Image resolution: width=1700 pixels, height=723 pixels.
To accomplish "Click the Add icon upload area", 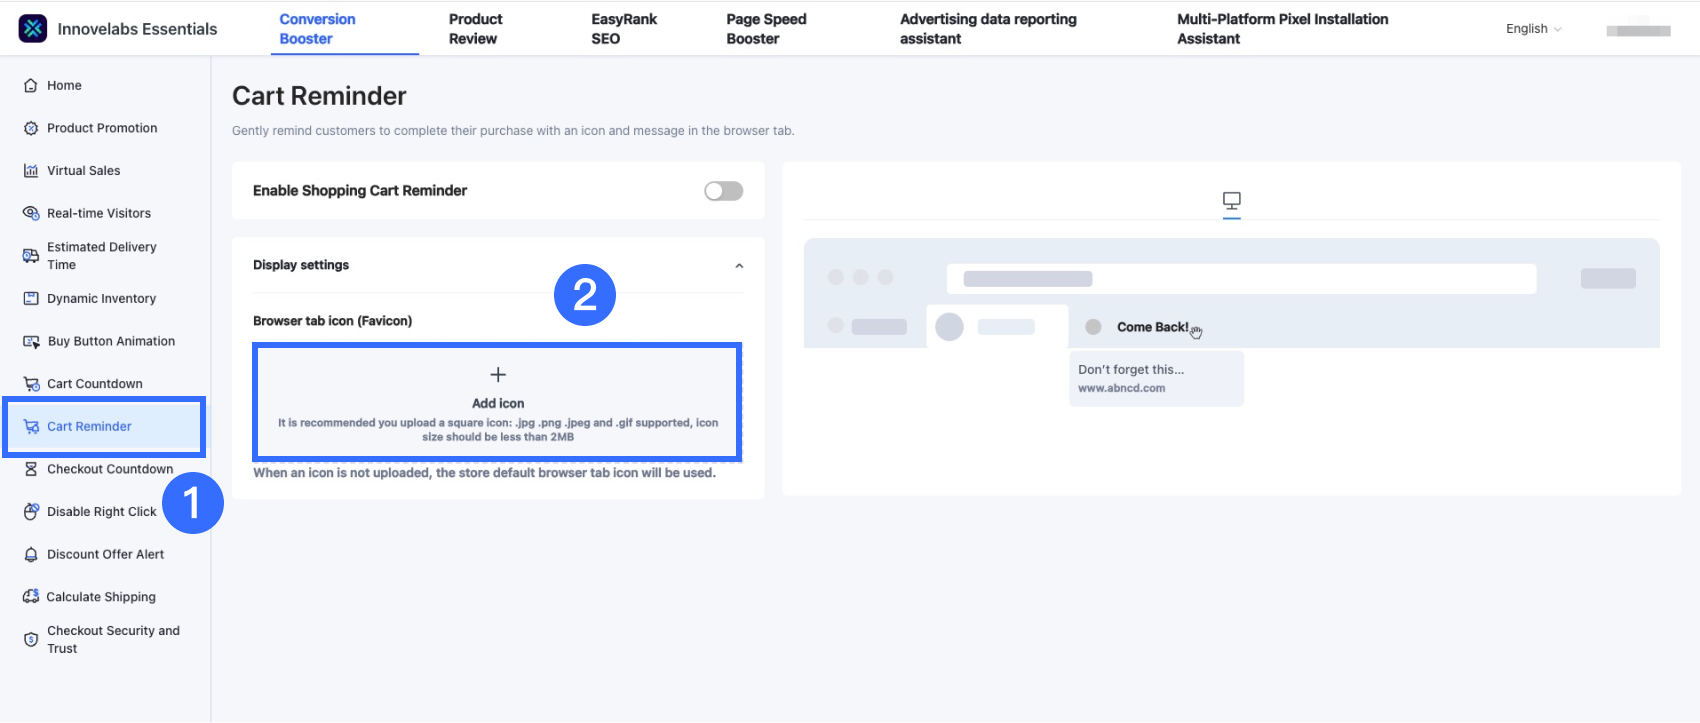I will [498, 402].
